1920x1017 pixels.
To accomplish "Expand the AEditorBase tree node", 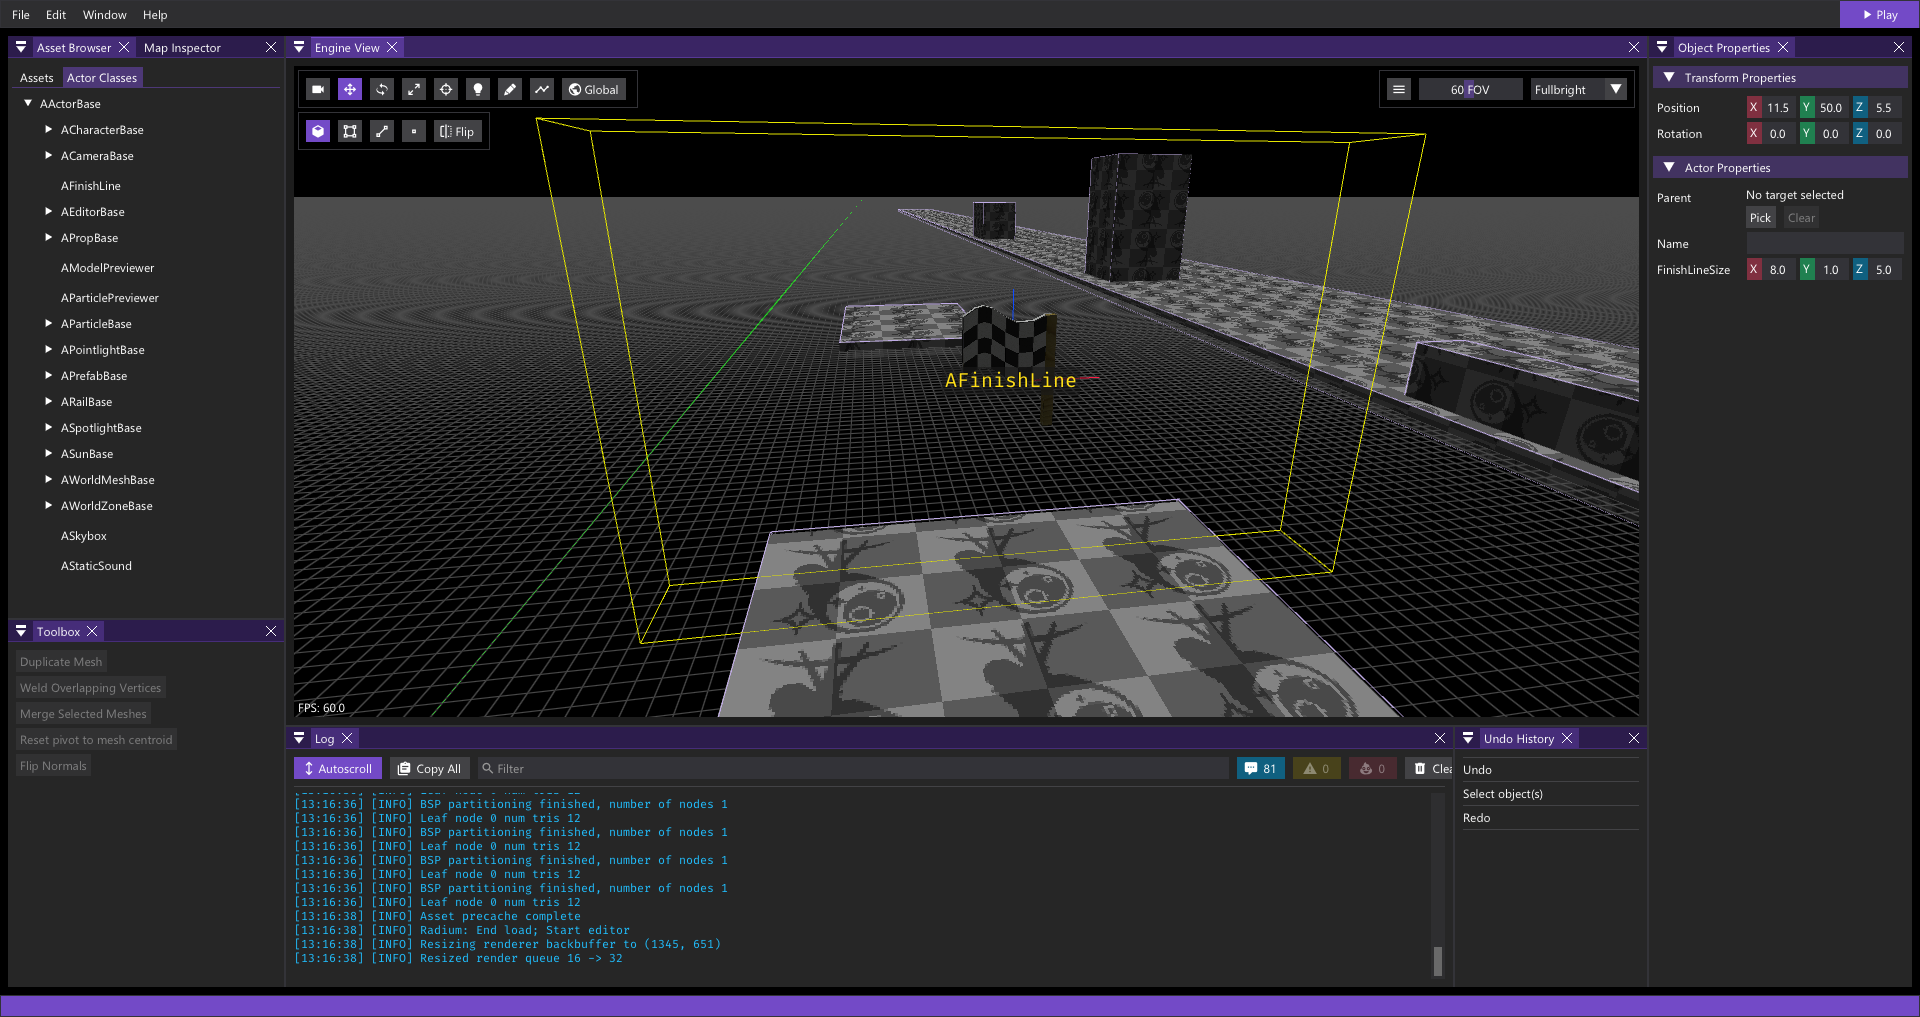I will (48, 212).
